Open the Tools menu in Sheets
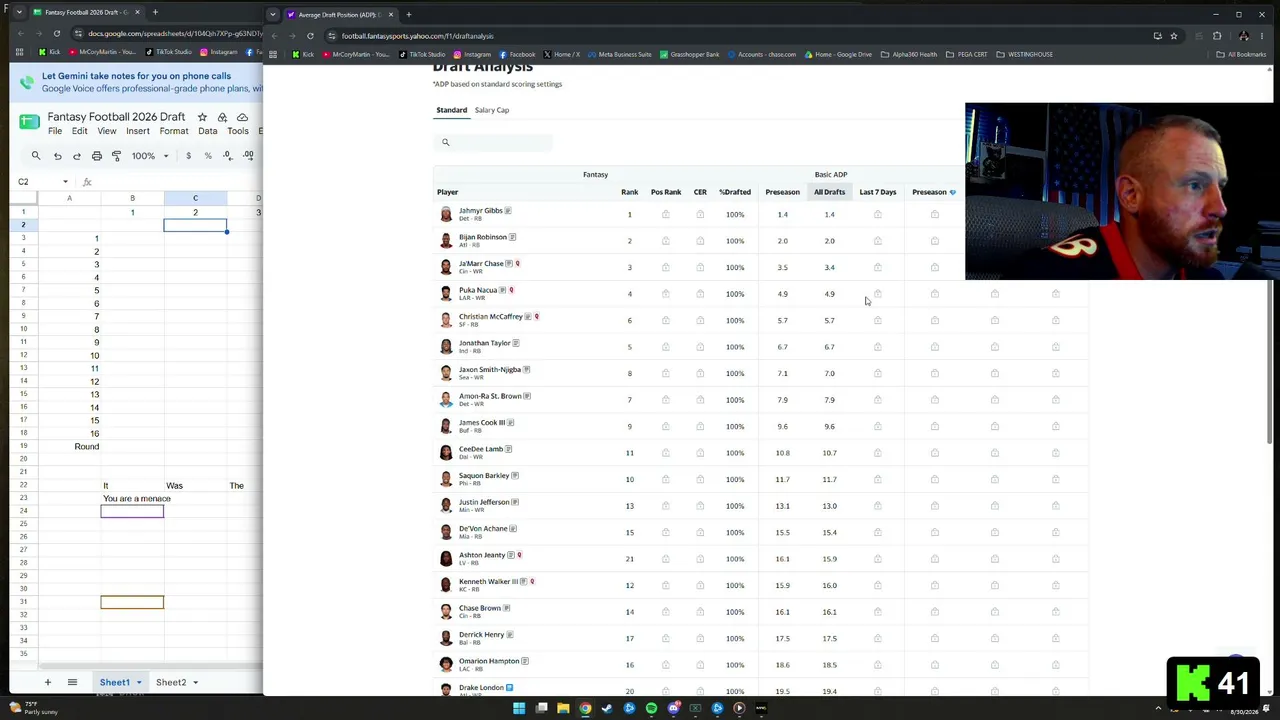 point(238,131)
